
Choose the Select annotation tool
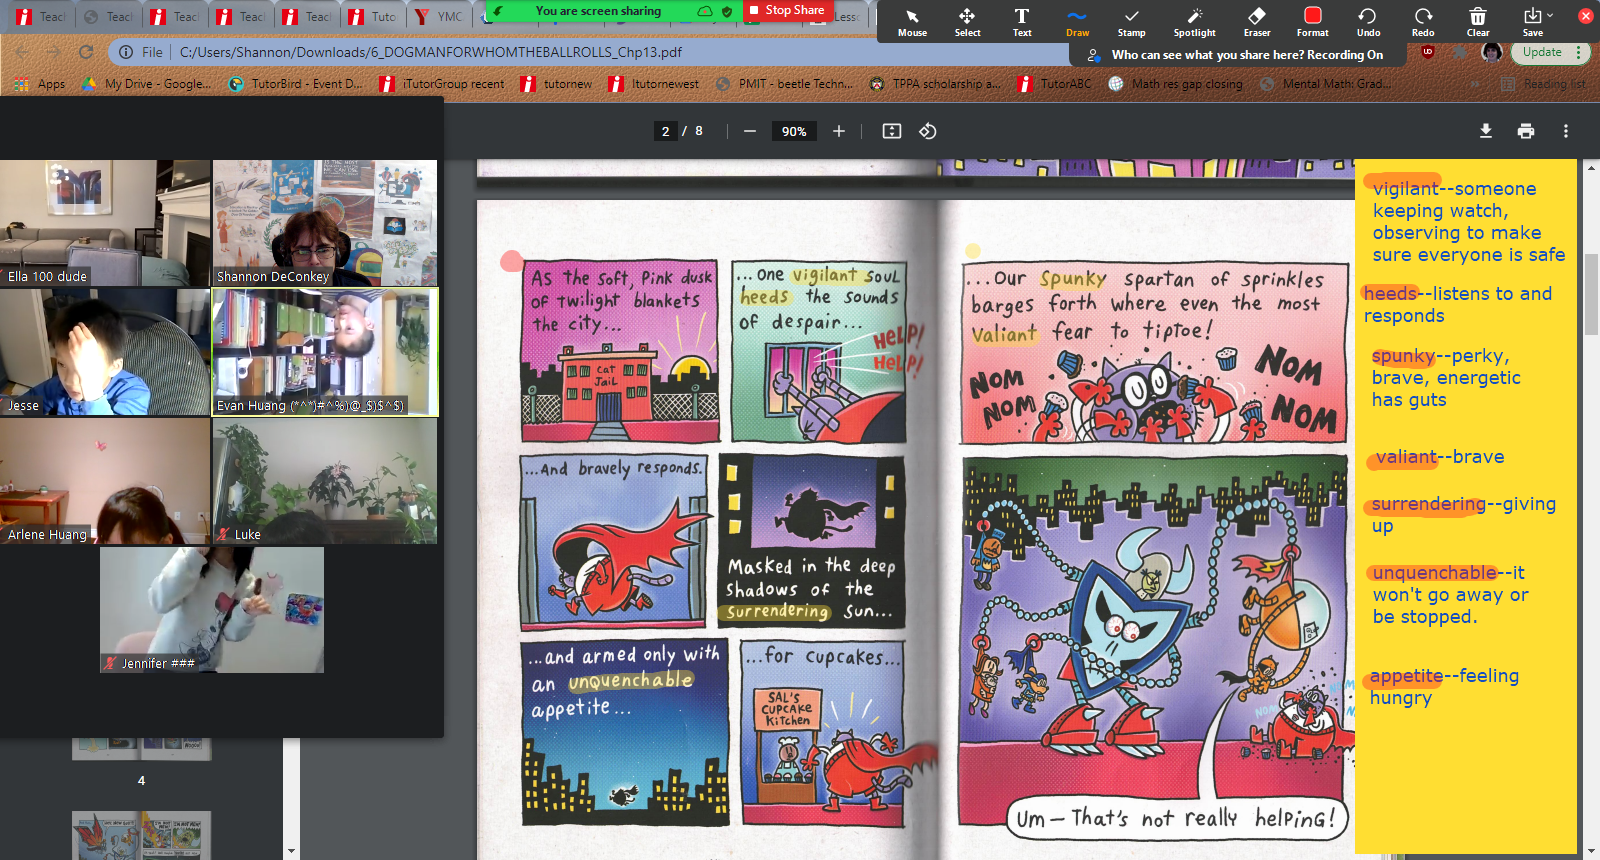[967, 22]
